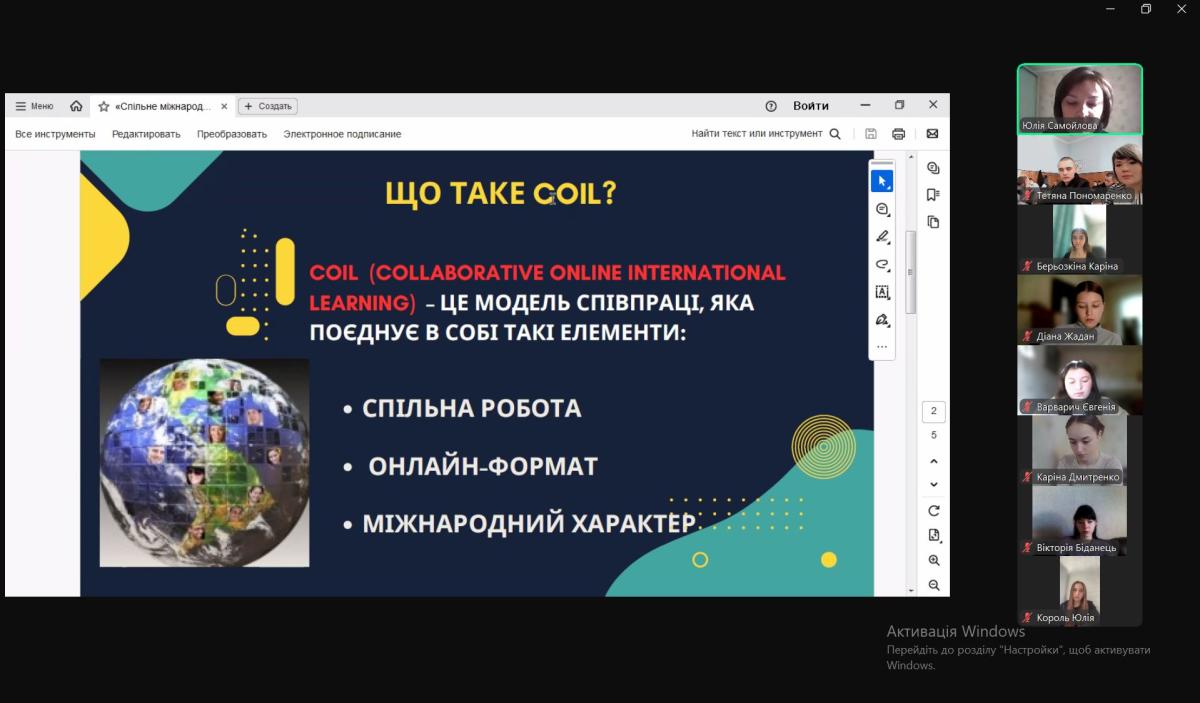Rotate the page clockwise icon
The width and height of the screenshot is (1200, 703).
pos(934,511)
